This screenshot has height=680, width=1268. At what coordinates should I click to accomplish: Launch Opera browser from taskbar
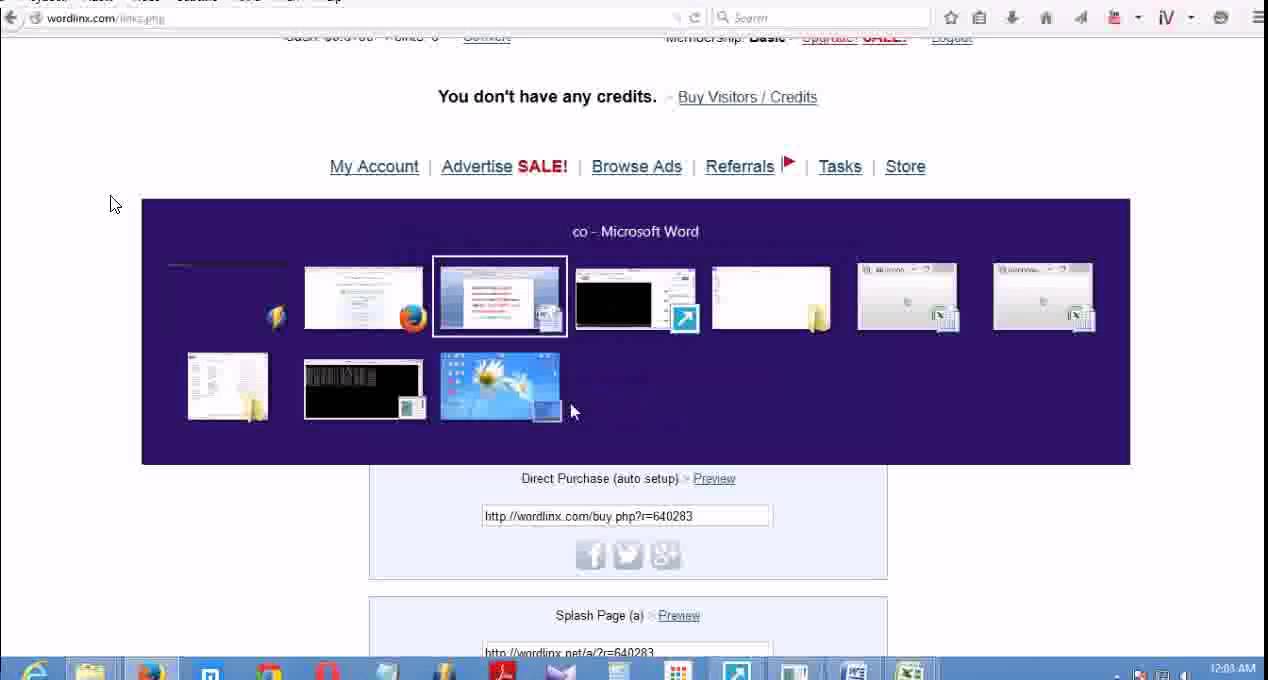click(328, 670)
